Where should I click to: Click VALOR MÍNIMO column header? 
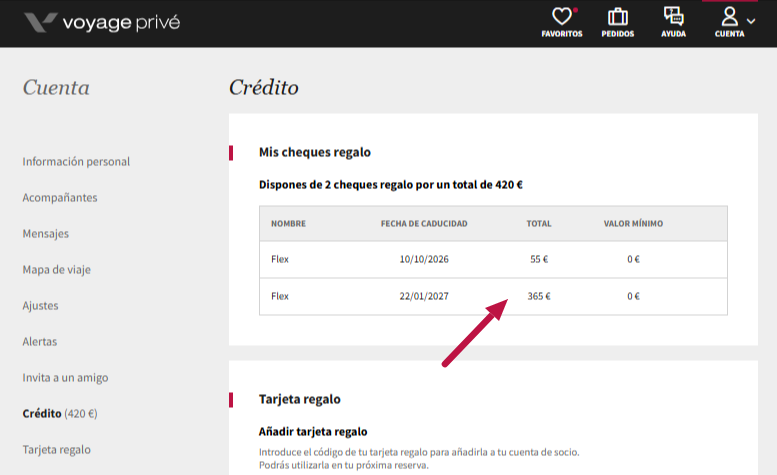[633, 224]
